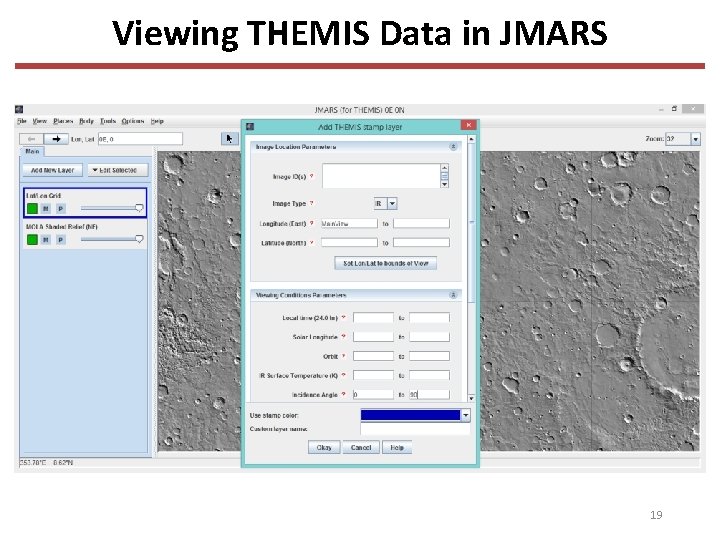
Task: Open the Help menu in menu bar
Action: click(157, 121)
